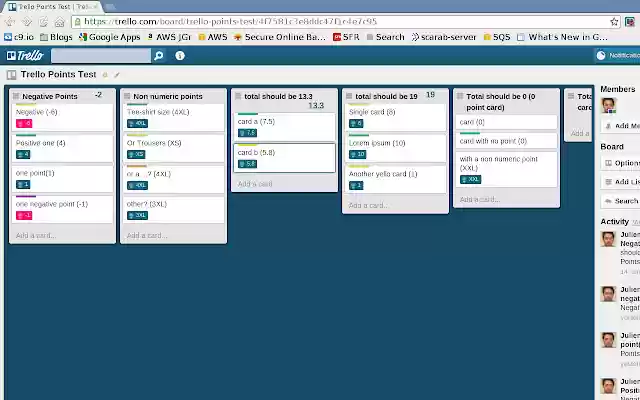This screenshot has height=400, width=640.
Task: Click the Add Members button
Action: pyautogui.click(x=620, y=126)
